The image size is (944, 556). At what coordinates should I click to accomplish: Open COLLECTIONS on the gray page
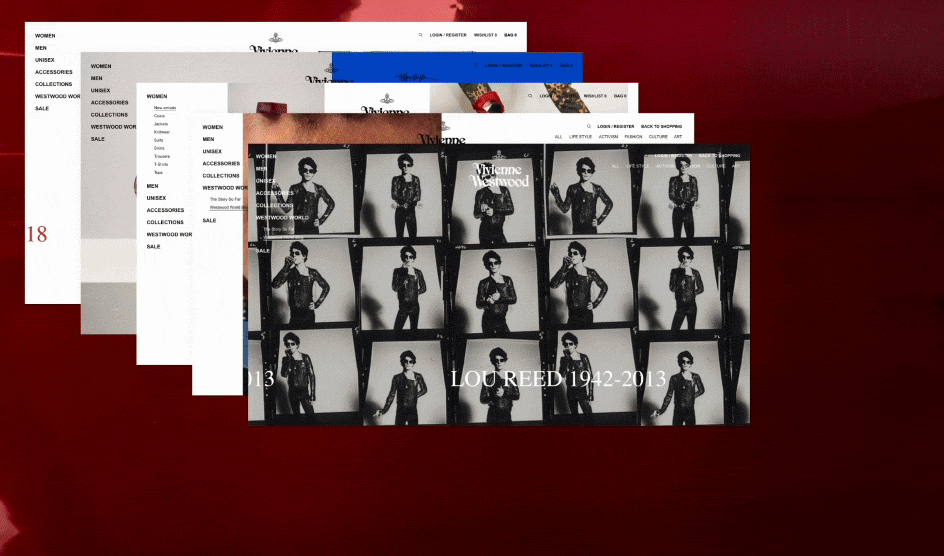coord(109,114)
